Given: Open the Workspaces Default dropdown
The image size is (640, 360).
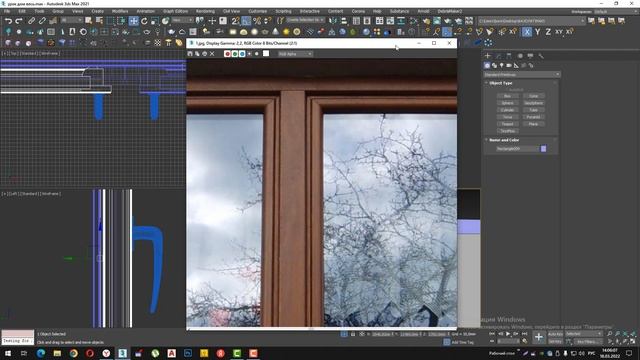Looking at the screenshot, I should [616, 11].
